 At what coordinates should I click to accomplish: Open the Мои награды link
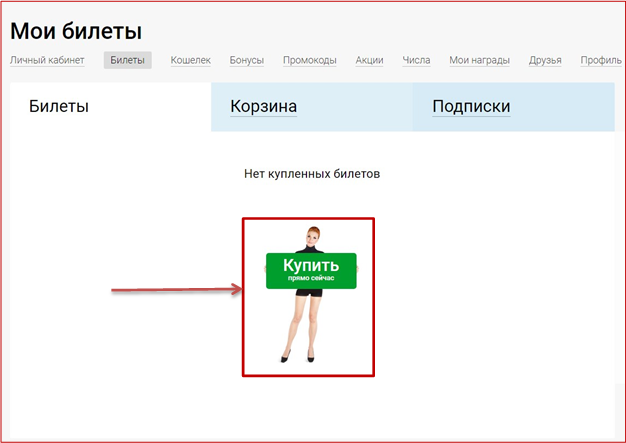point(479,60)
